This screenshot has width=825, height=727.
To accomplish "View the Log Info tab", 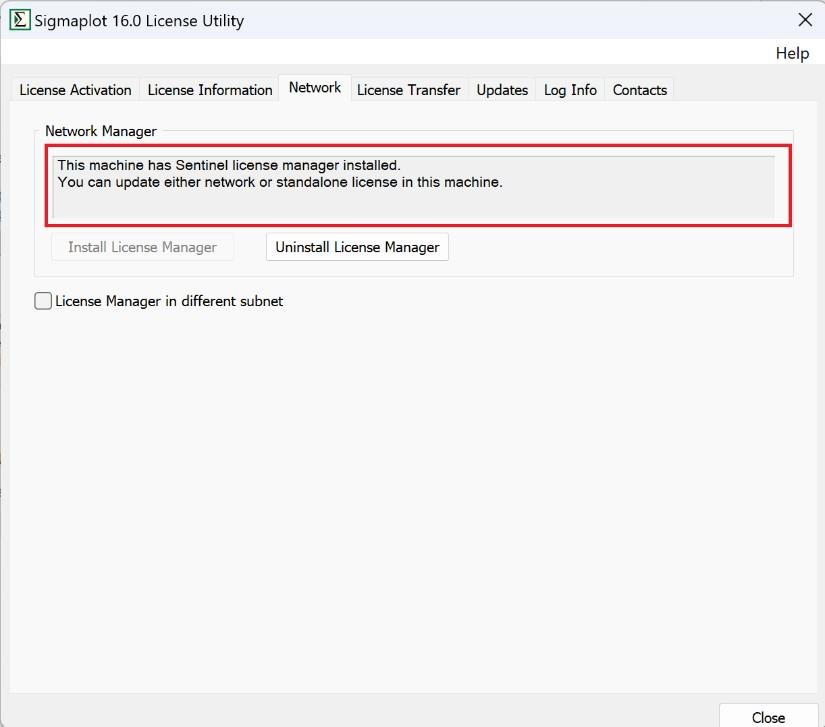I will pos(570,90).
